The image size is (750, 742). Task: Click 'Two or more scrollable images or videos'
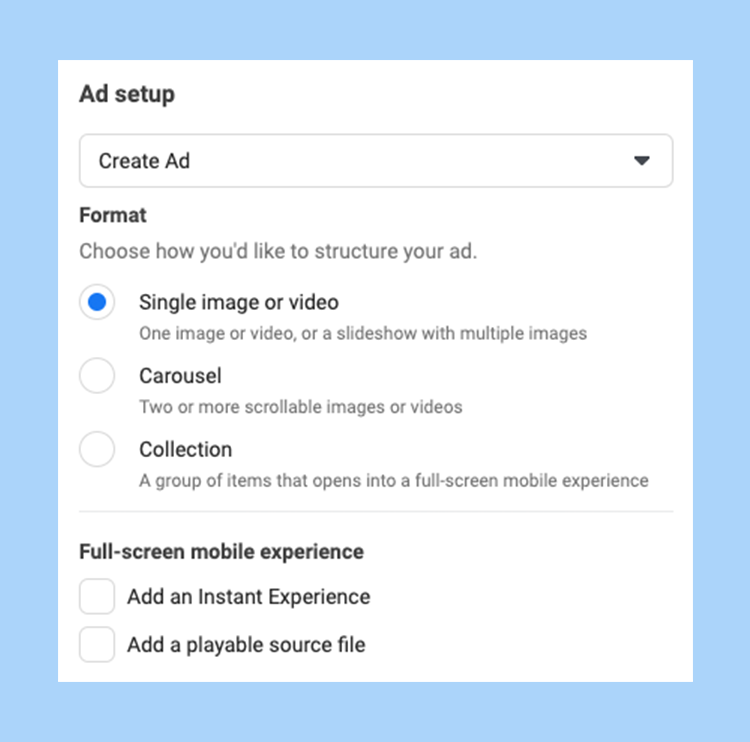(301, 407)
